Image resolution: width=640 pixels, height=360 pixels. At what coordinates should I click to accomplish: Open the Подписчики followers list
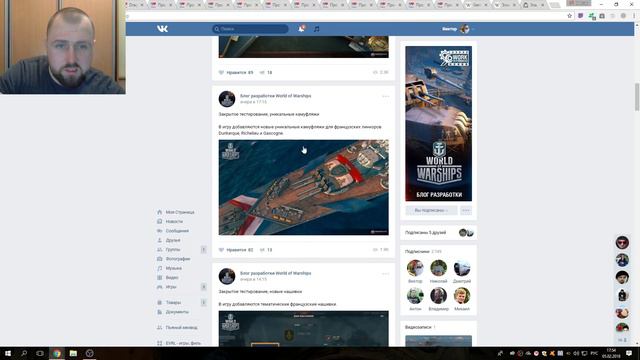pos(423,251)
